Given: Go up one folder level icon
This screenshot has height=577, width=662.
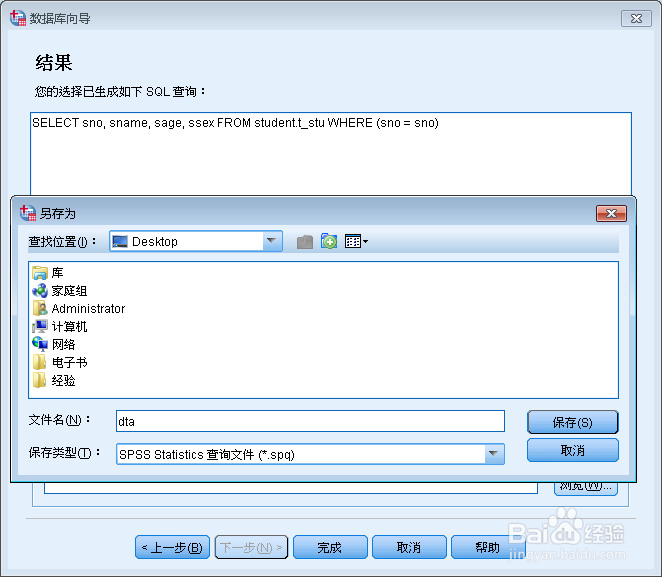Looking at the screenshot, I should tap(305, 242).
